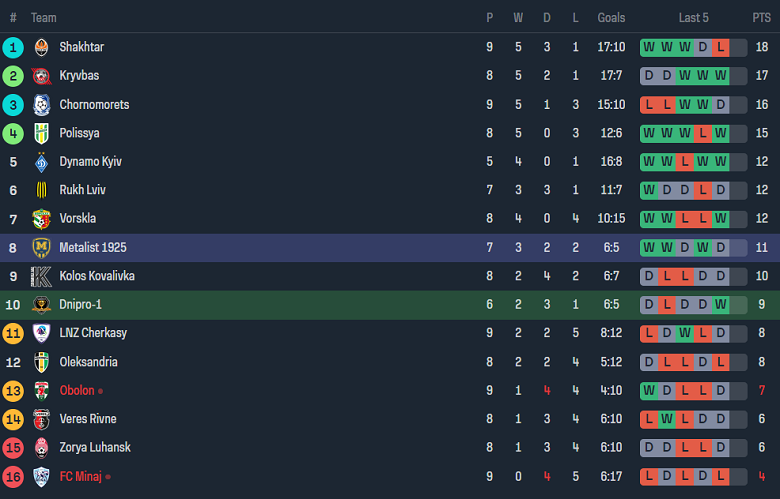The width and height of the screenshot is (780, 499).
Task: Click the position 1 rank badge
Action: [13, 47]
